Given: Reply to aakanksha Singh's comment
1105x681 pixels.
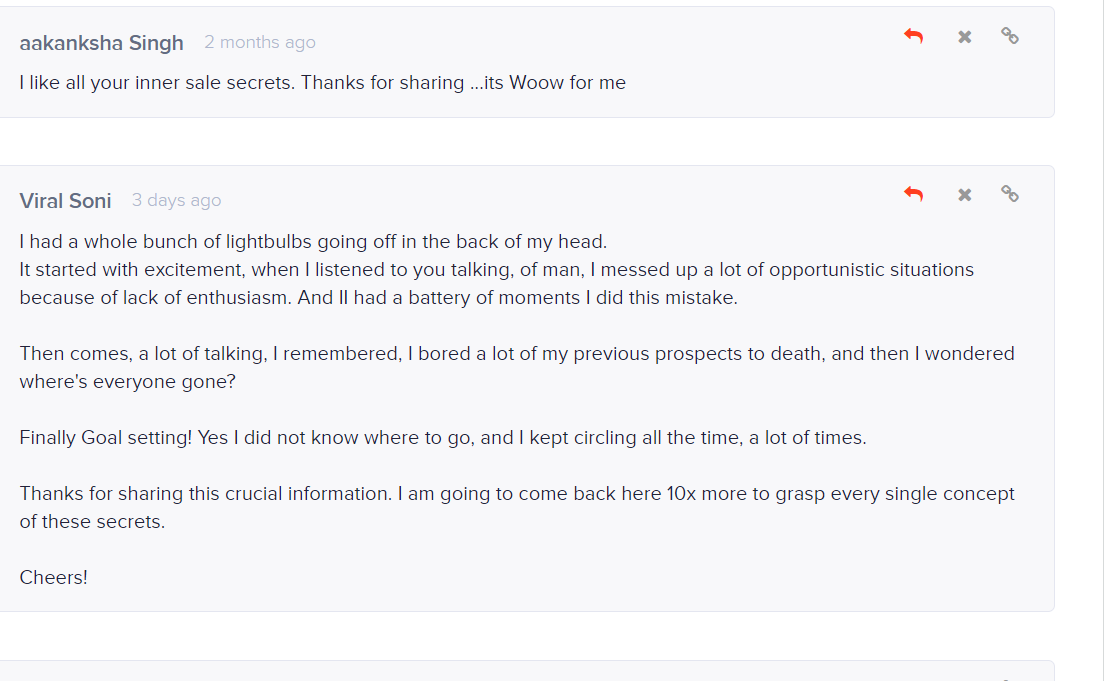Looking at the screenshot, I should [x=913, y=36].
